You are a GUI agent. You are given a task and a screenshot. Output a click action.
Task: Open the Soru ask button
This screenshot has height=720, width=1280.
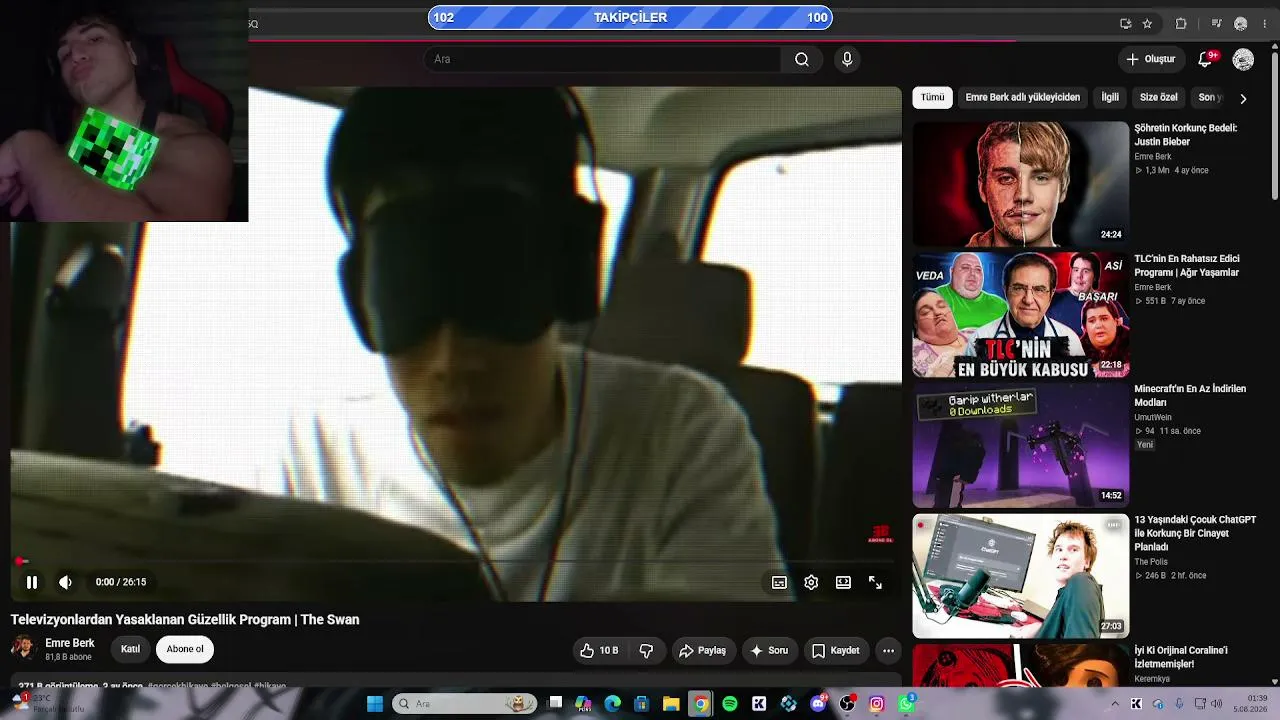pos(769,650)
